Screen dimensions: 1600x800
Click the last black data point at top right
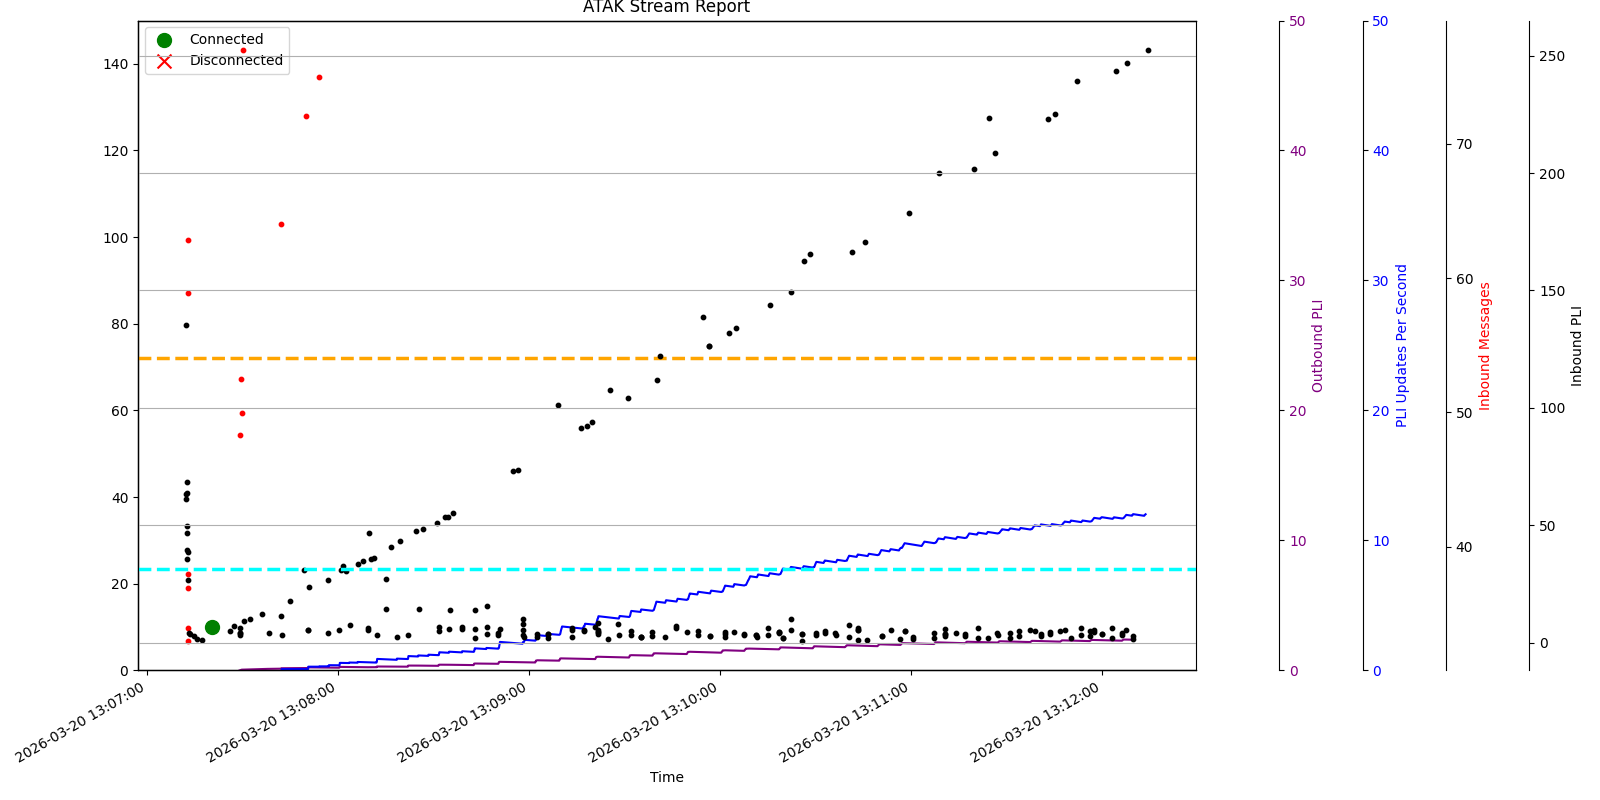click(x=1148, y=50)
